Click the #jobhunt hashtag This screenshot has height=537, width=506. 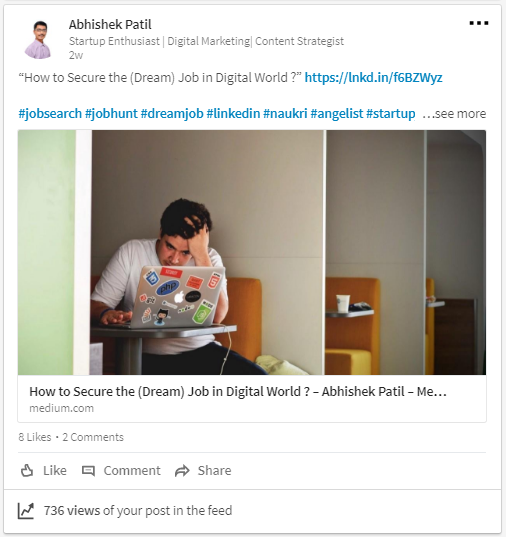(111, 113)
